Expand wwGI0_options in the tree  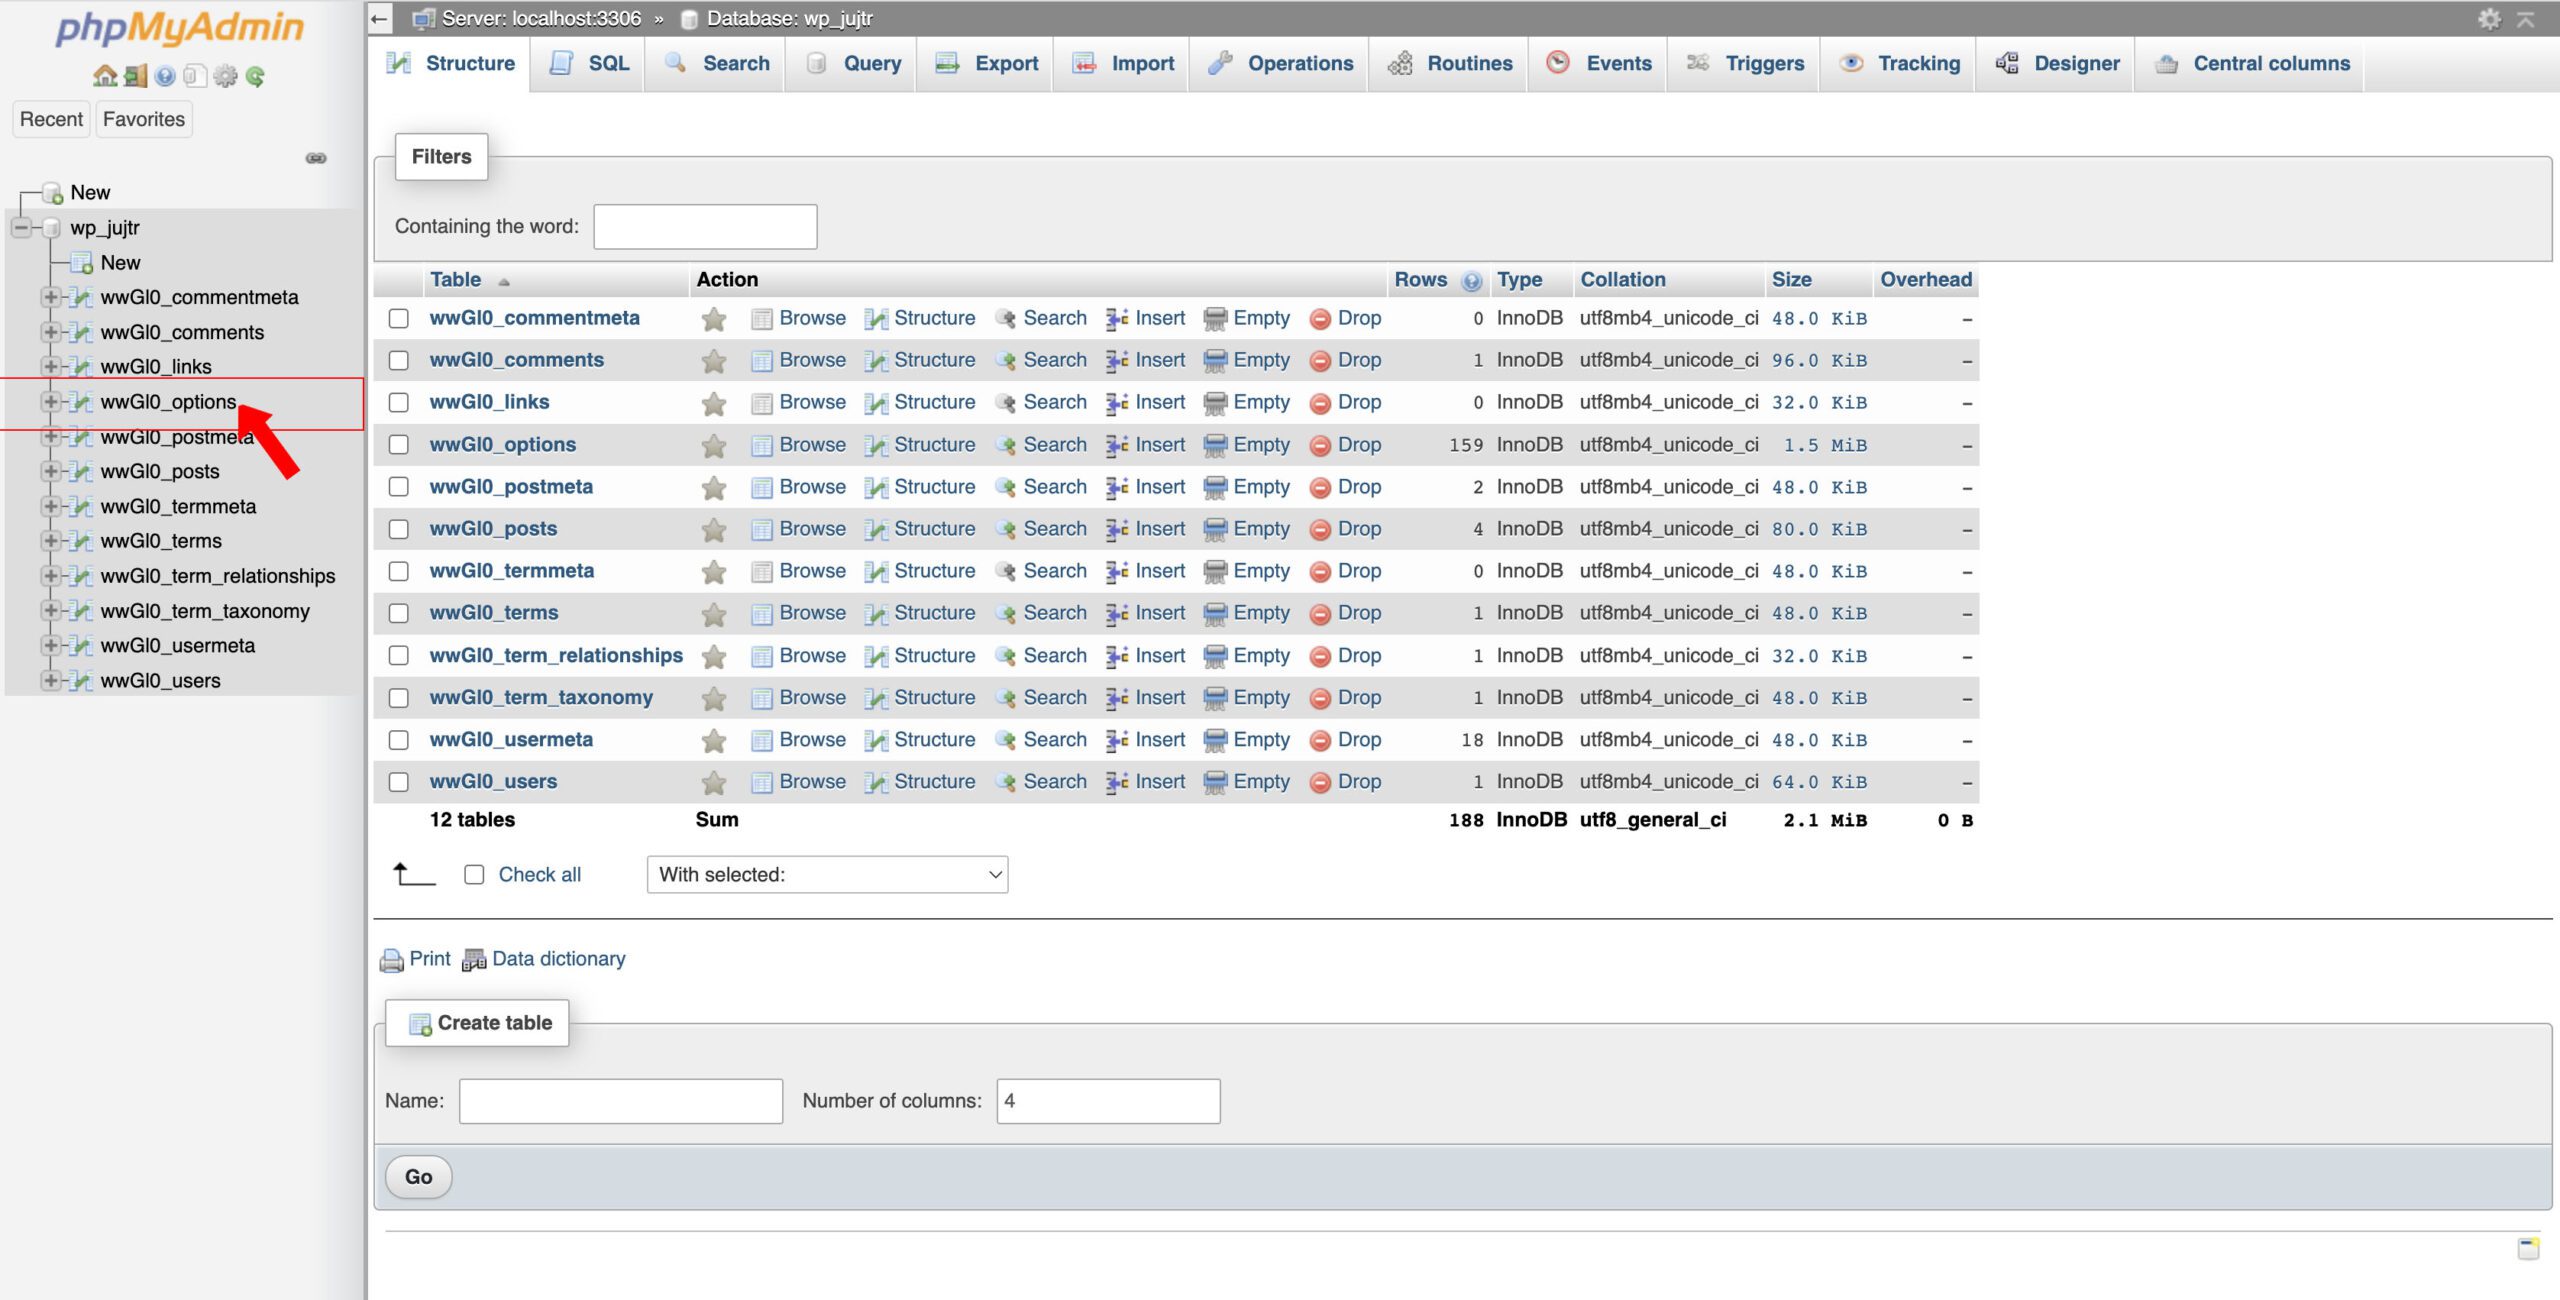(x=49, y=402)
